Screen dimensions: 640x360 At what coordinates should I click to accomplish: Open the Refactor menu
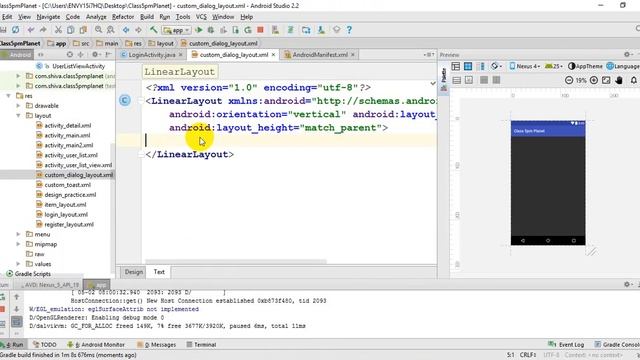123,17
